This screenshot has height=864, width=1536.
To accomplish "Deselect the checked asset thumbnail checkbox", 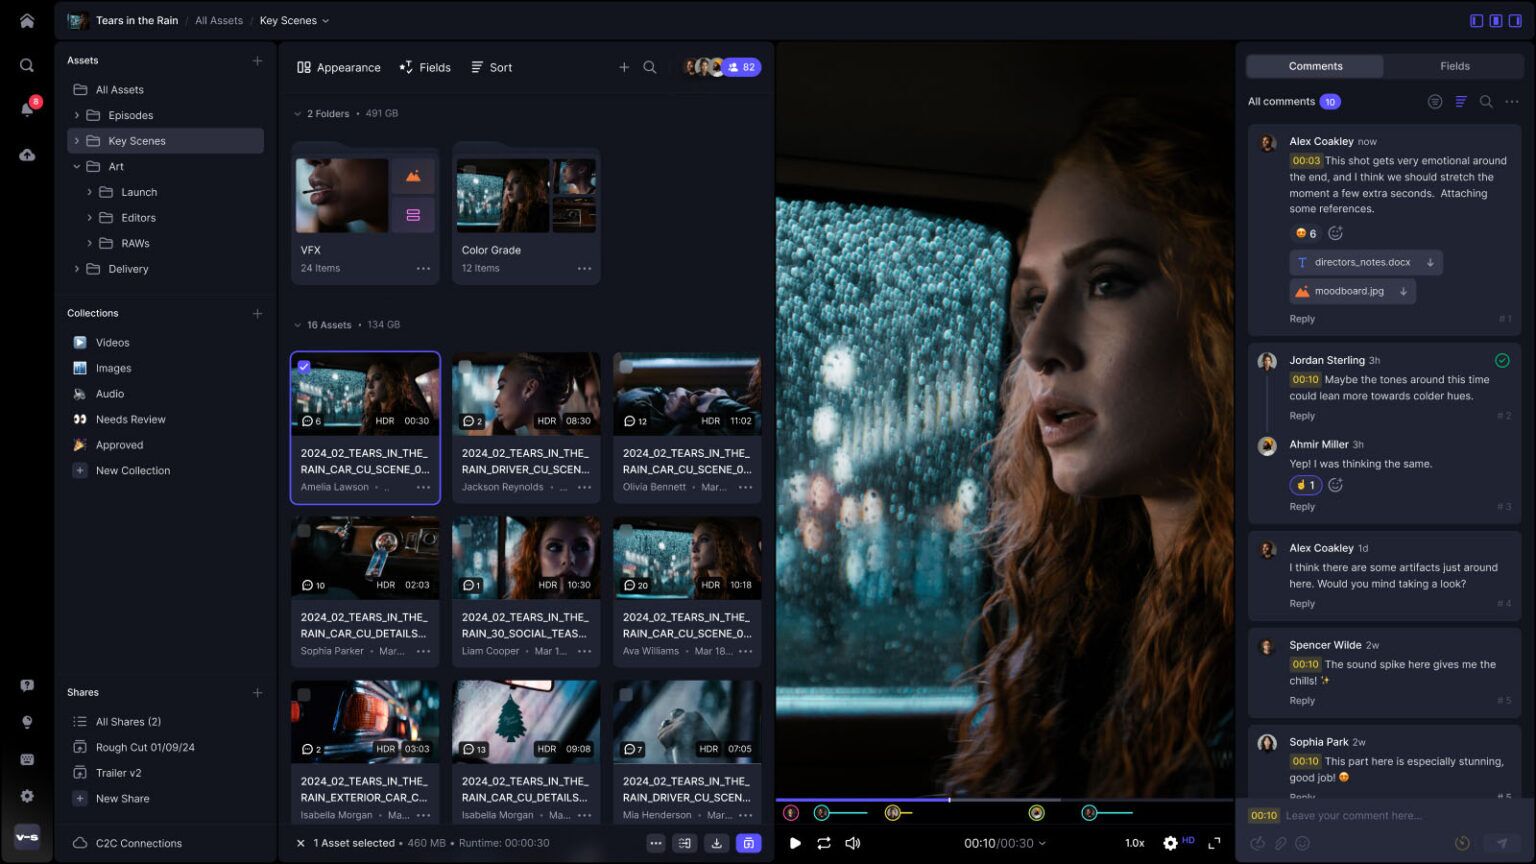I will click(304, 366).
